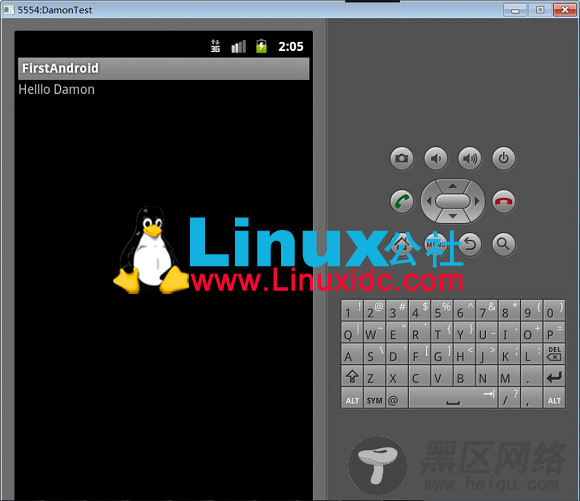Click the R key

(419, 332)
